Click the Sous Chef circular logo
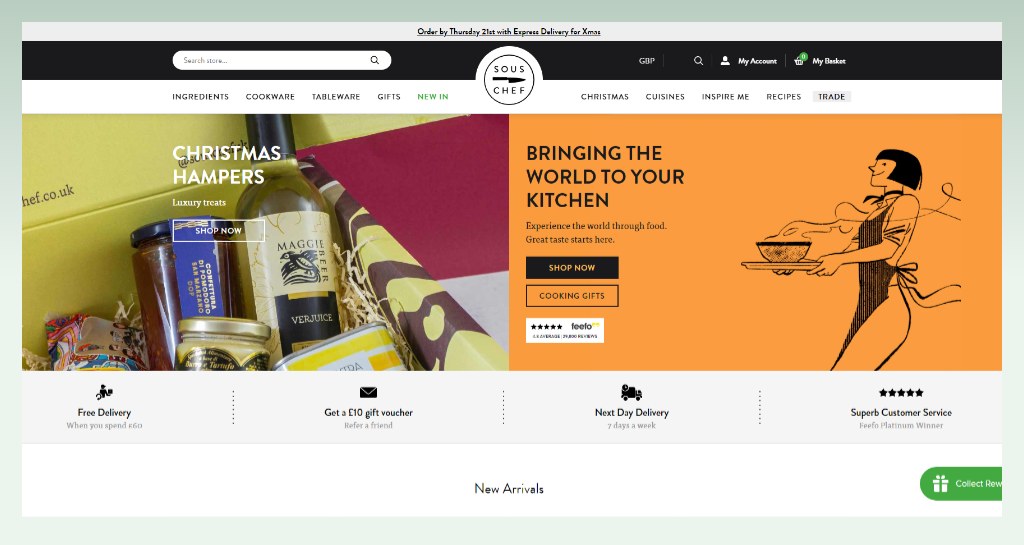Screen dimensions: 1024x545 tap(509, 80)
